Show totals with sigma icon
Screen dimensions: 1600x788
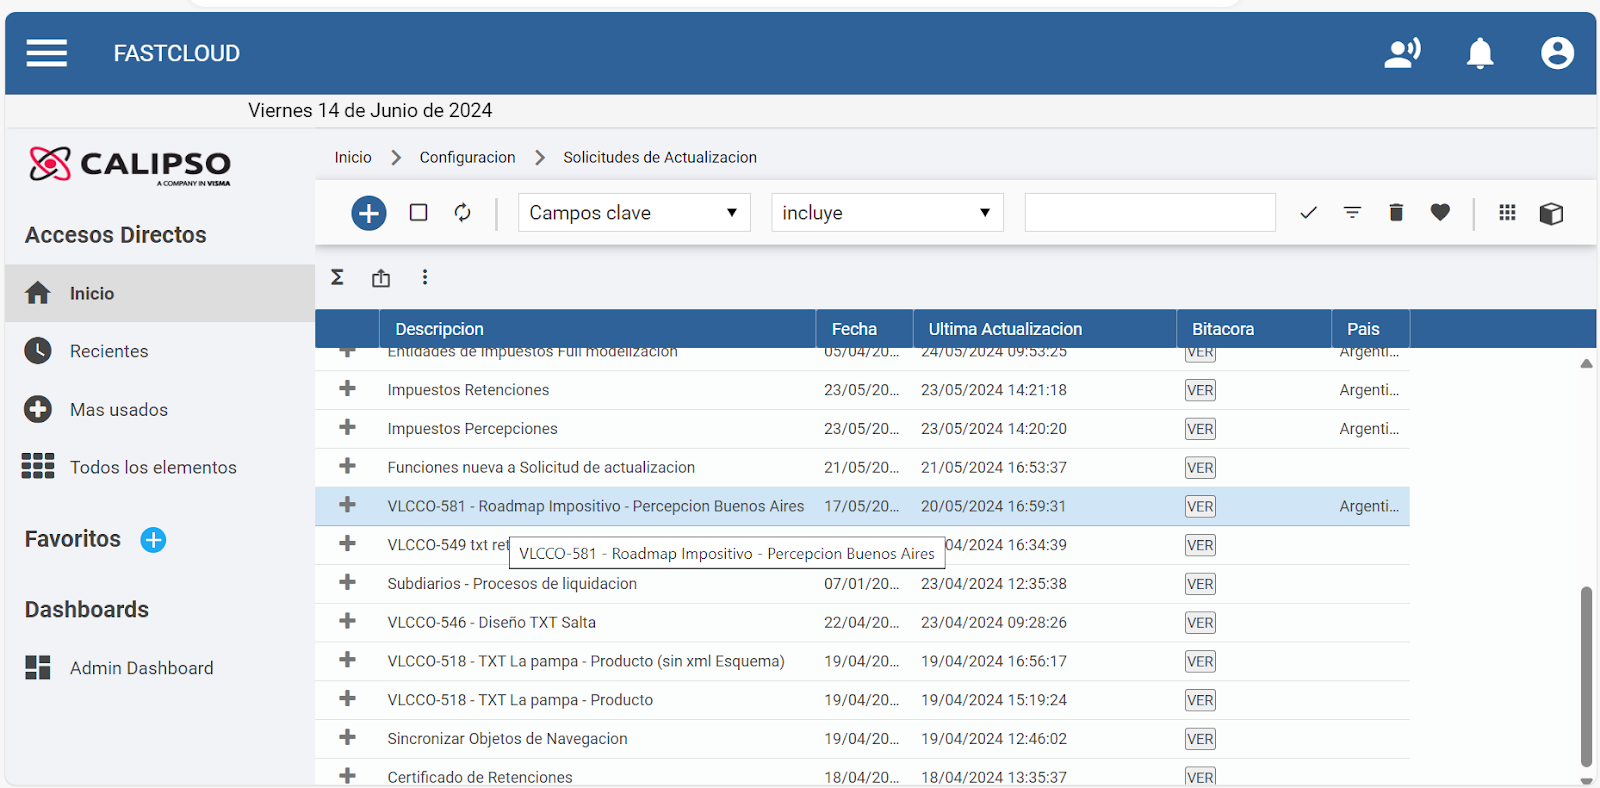pos(337,277)
